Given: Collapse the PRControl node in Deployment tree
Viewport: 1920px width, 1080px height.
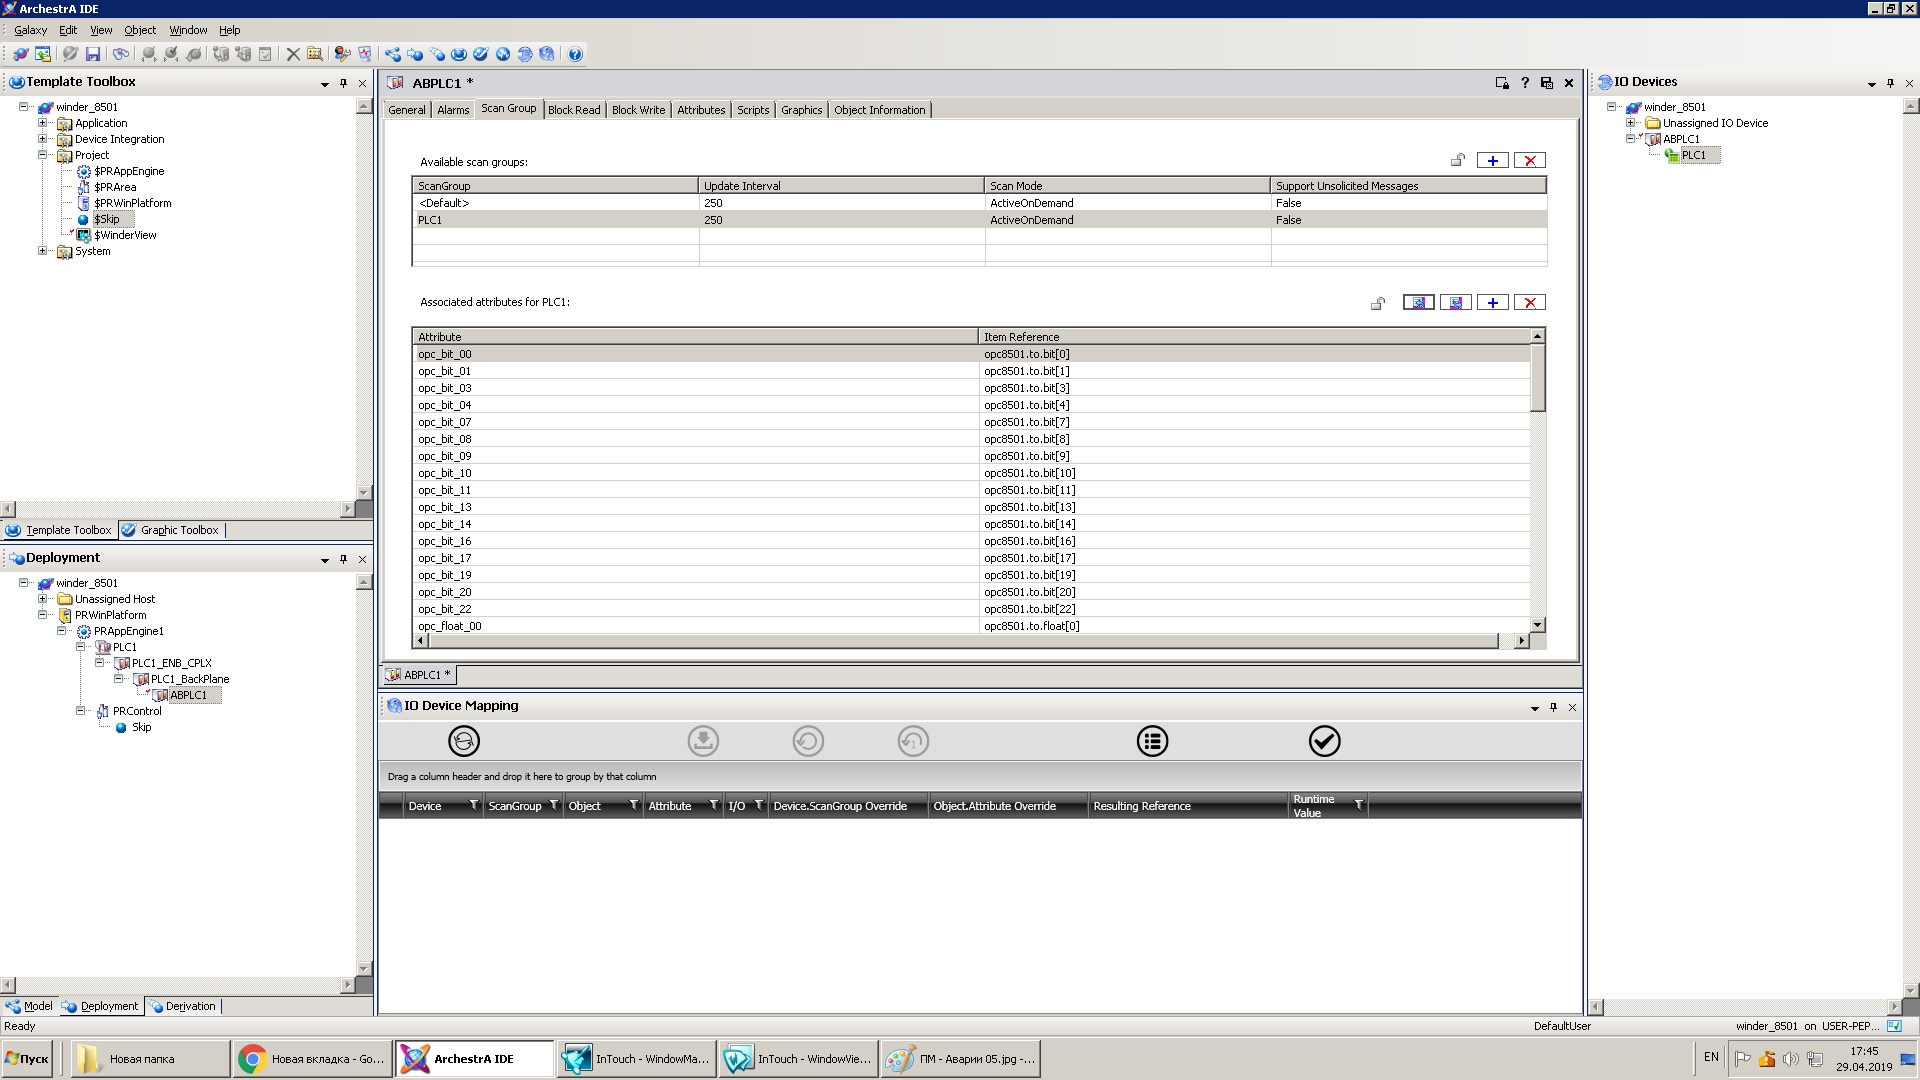Looking at the screenshot, I should (81, 711).
